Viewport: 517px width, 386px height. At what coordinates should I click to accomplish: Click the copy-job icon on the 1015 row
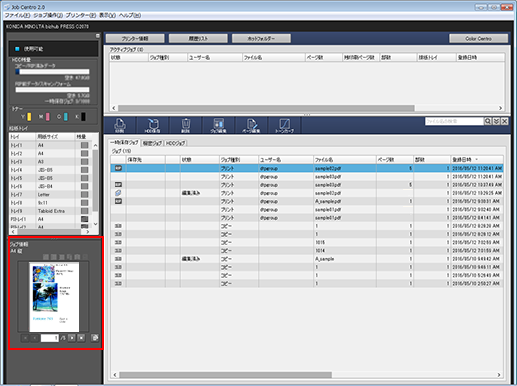[118, 242]
